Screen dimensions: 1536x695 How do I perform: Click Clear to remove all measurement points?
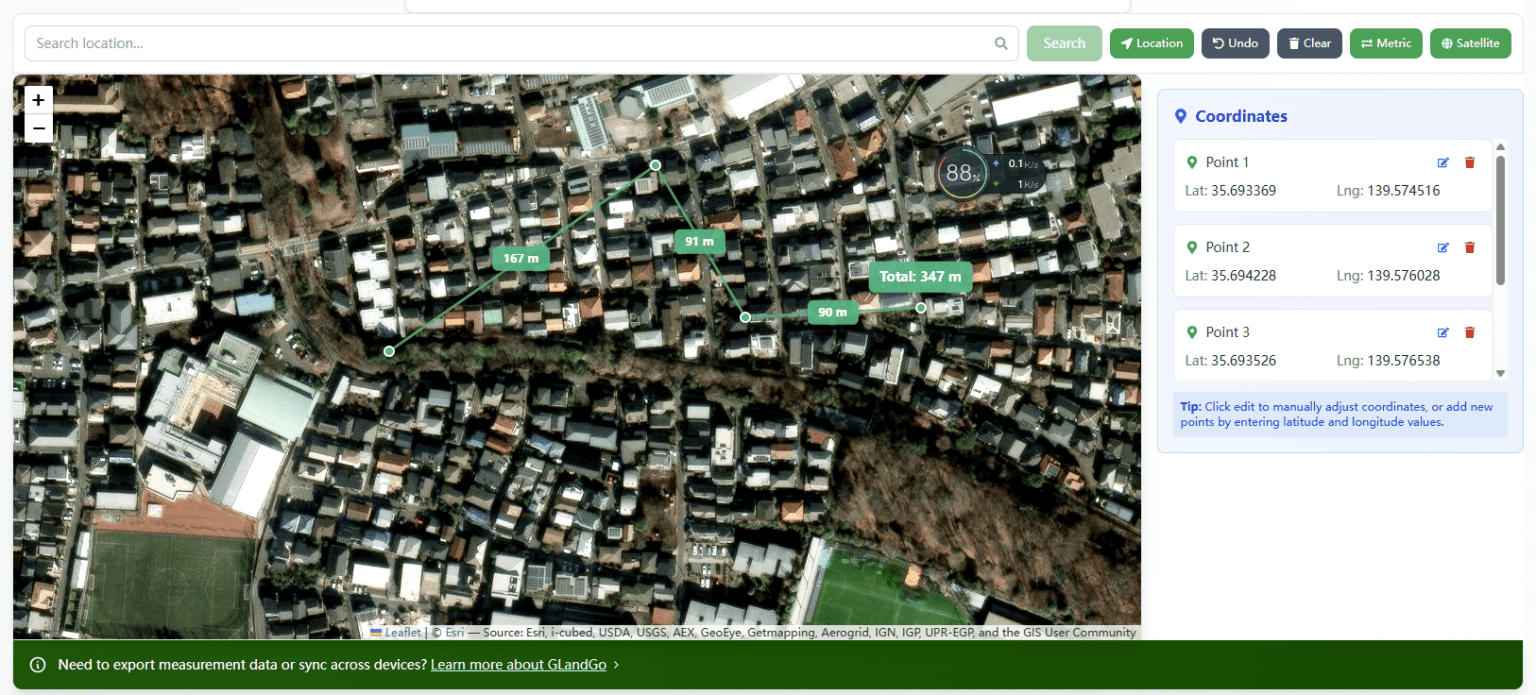[1309, 43]
